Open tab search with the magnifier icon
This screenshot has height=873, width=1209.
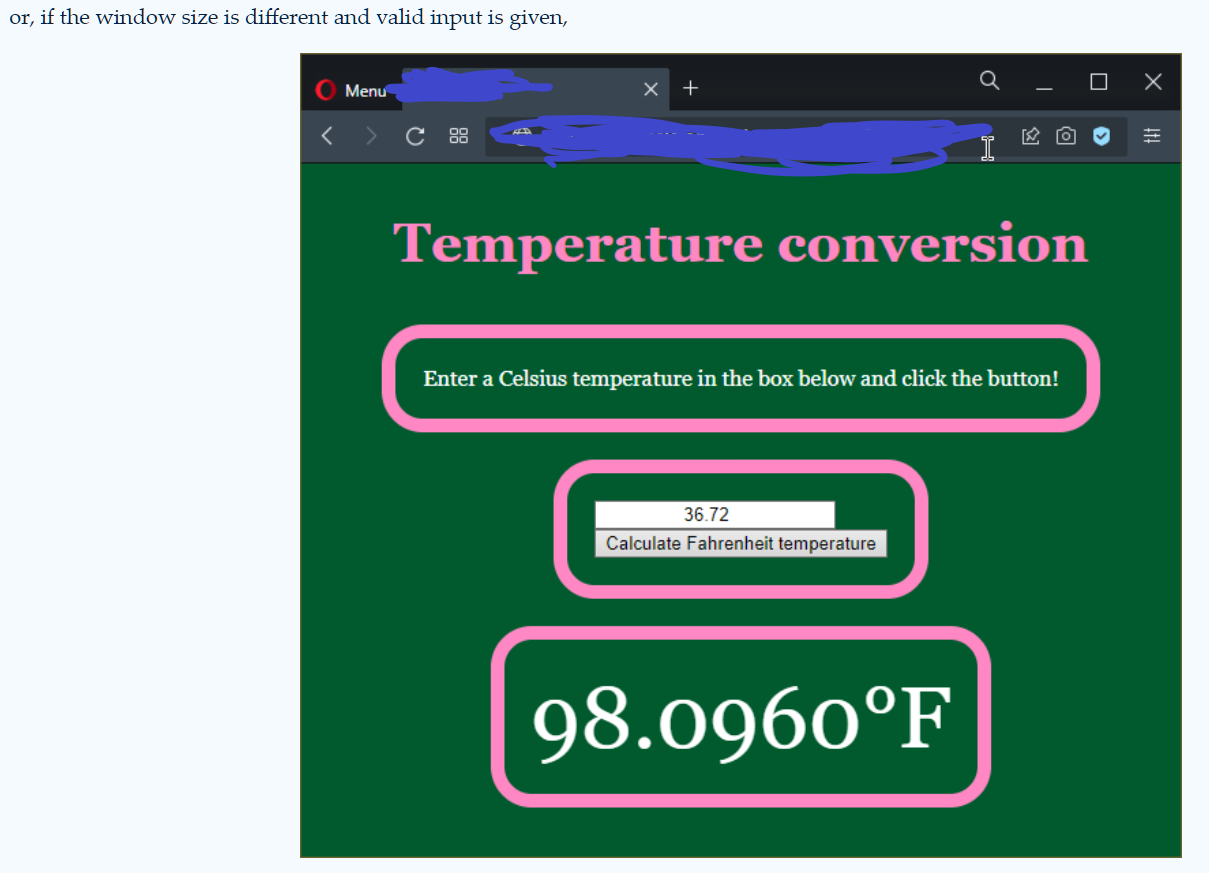tap(989, 80)
